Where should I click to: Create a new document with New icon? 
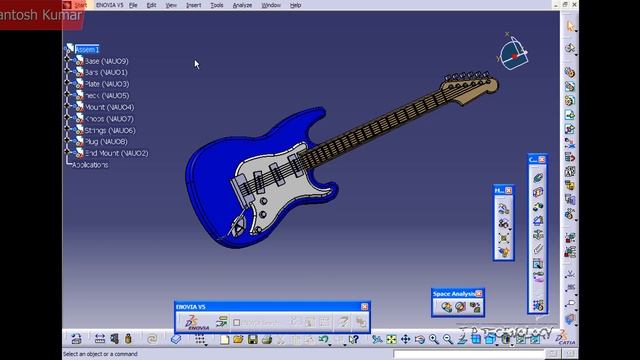pos(224,339)
